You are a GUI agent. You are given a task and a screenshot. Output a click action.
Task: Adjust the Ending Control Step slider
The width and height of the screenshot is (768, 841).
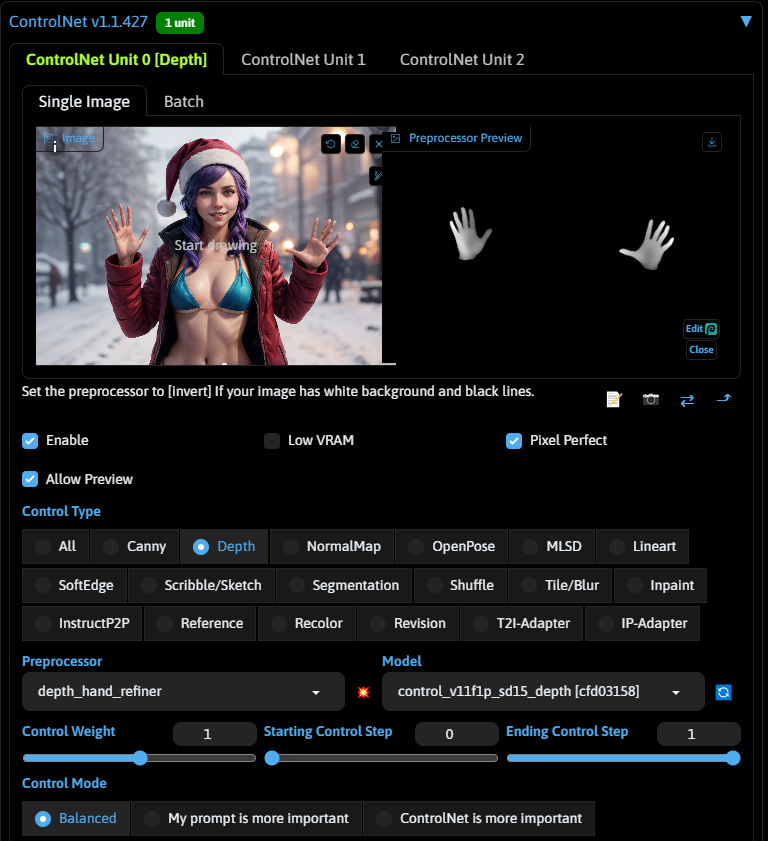point(623,758)
